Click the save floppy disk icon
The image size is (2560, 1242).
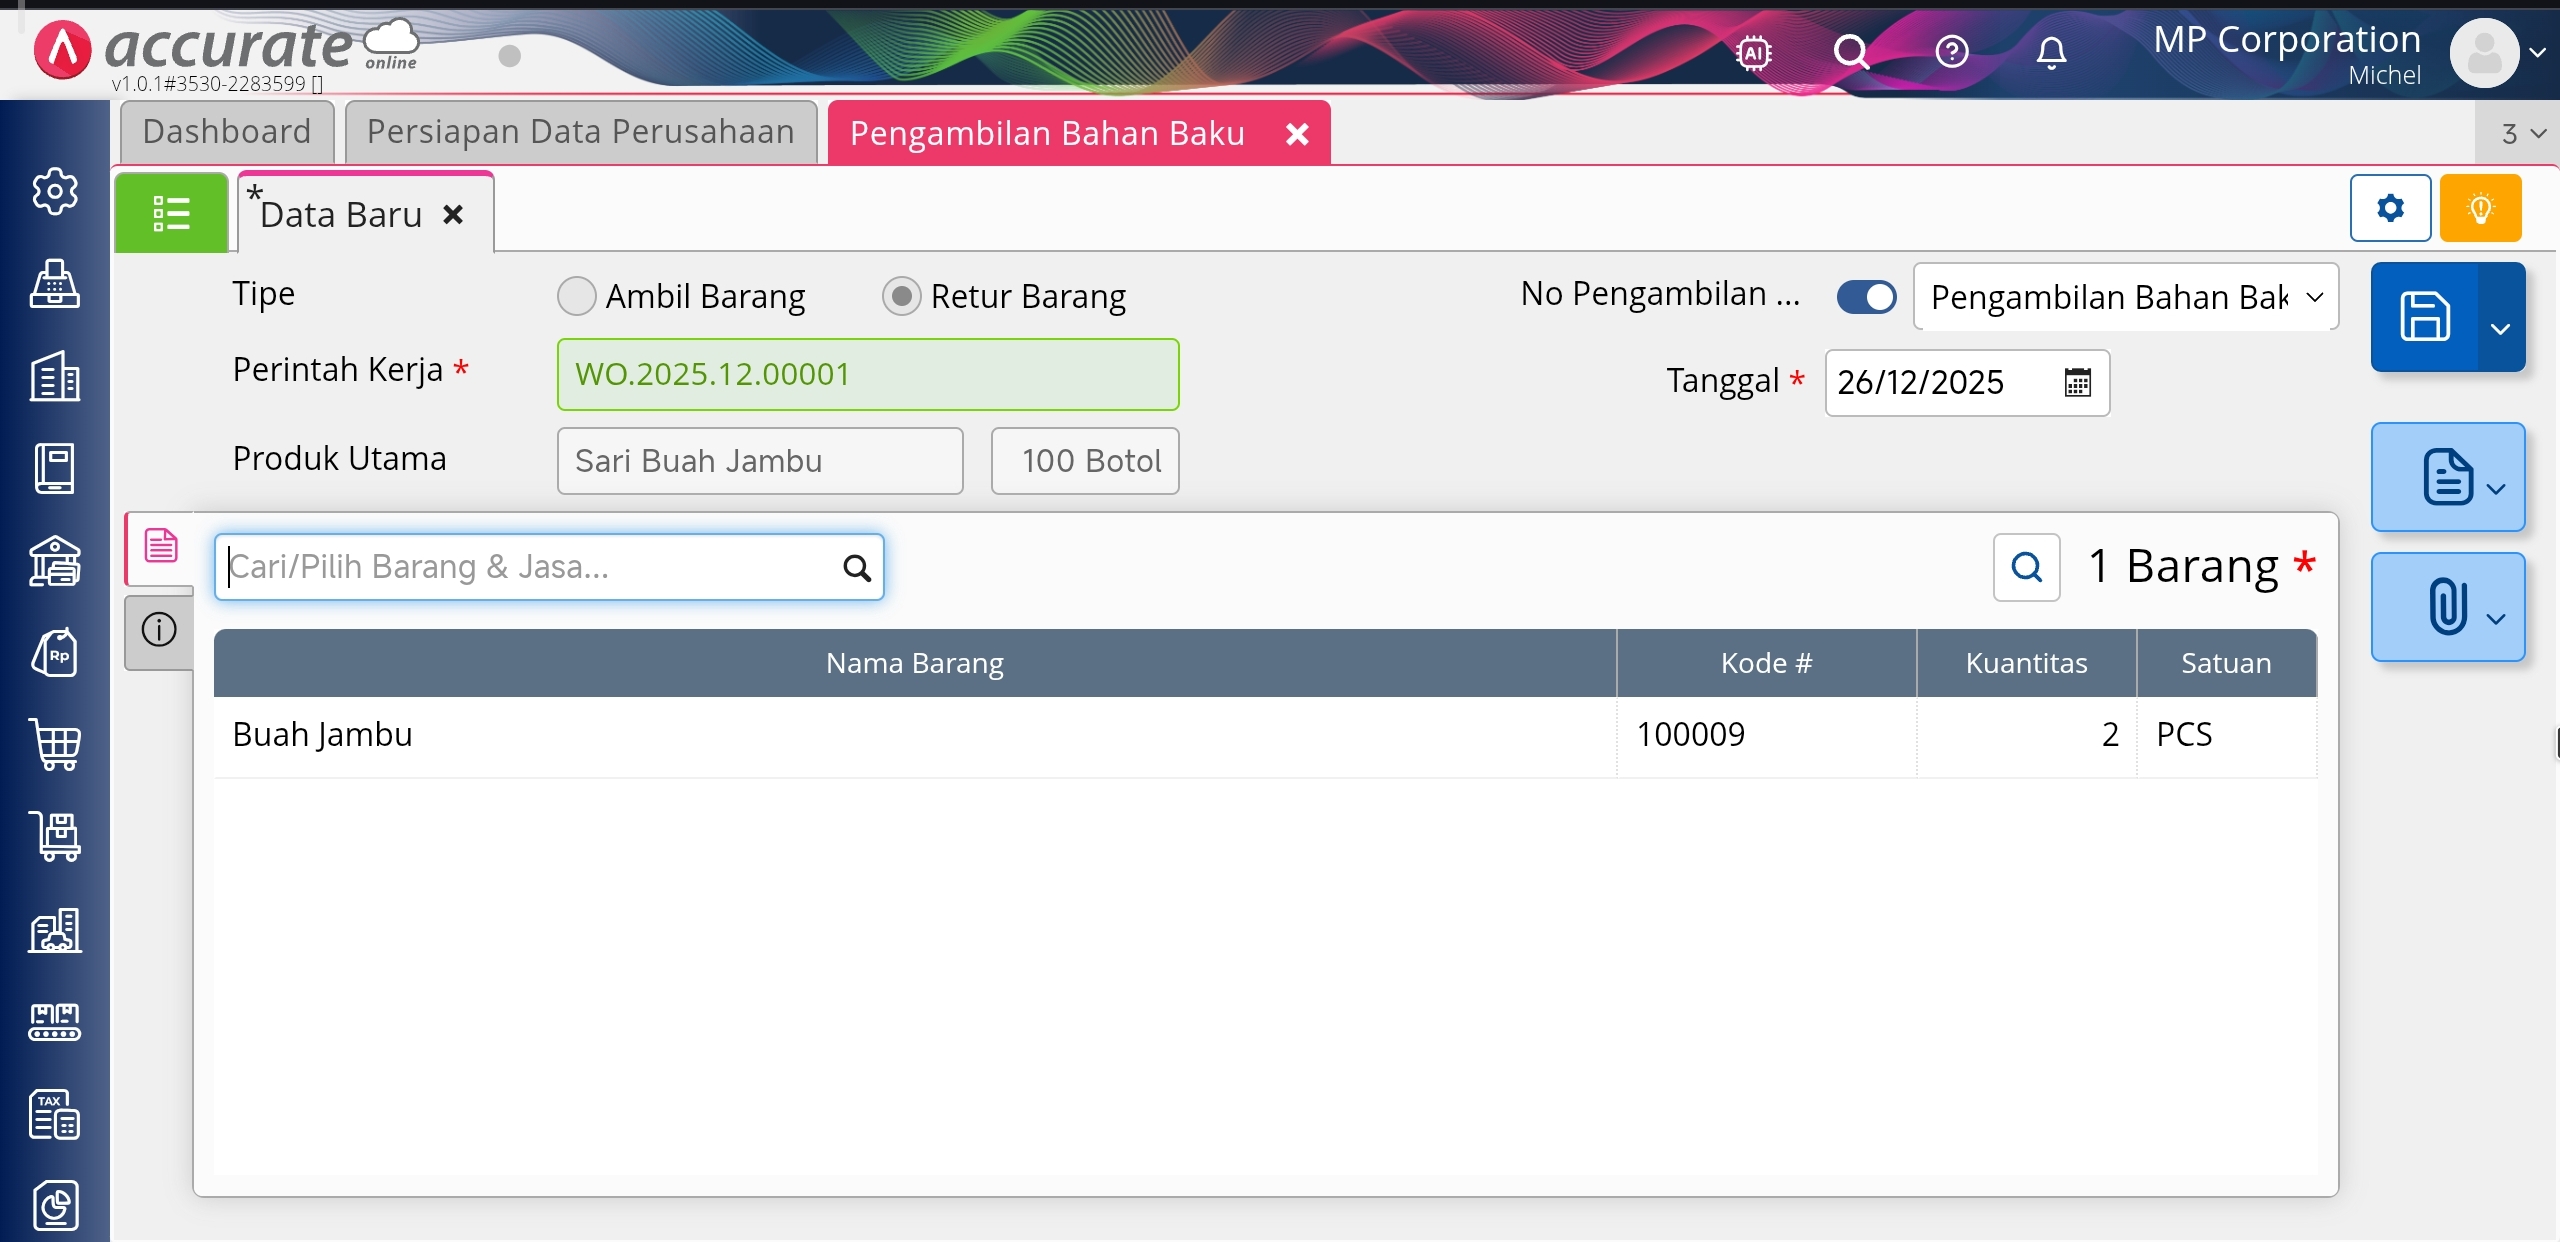(x=2424, y=317)
